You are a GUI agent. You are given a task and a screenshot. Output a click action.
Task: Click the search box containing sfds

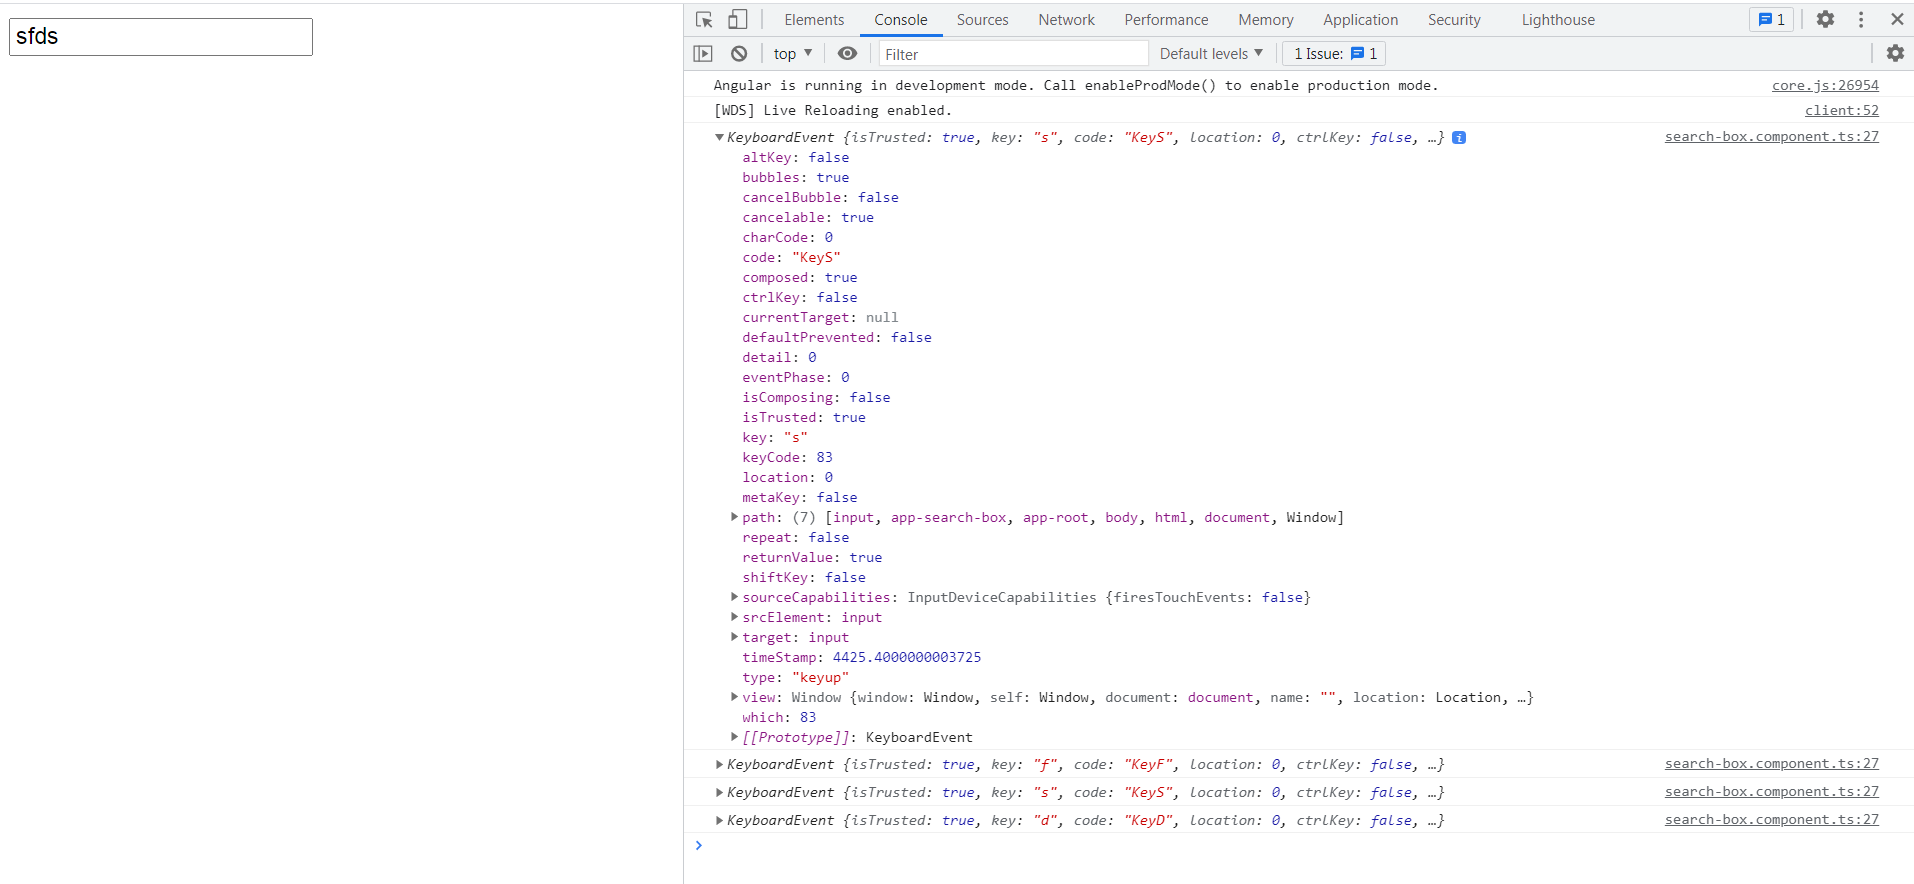pyautogui.click(x=161, y=37)
